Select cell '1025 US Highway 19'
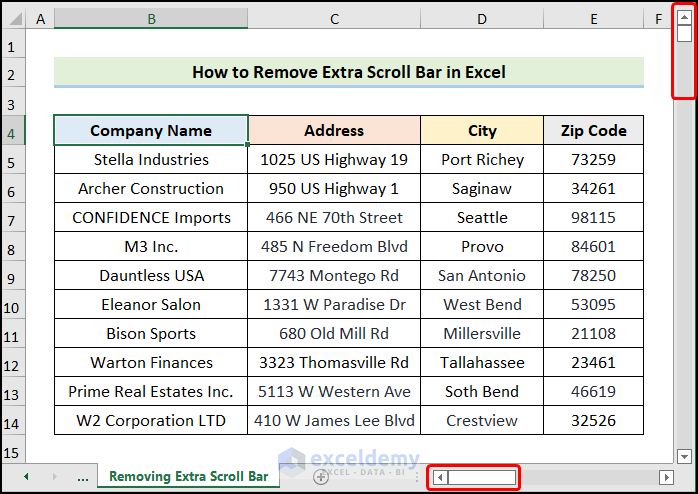 tap(334, 159)
